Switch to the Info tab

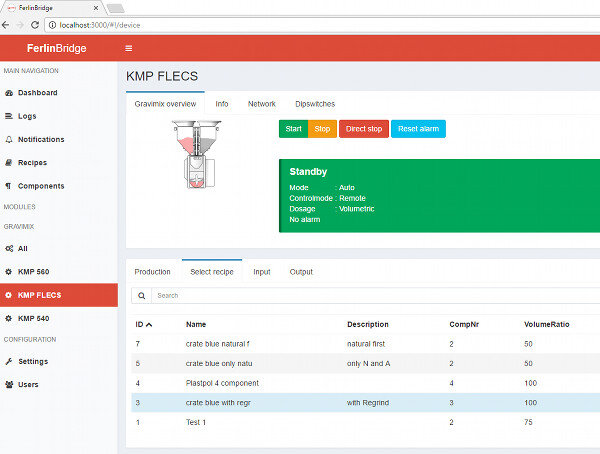click(x=222, y=104)
